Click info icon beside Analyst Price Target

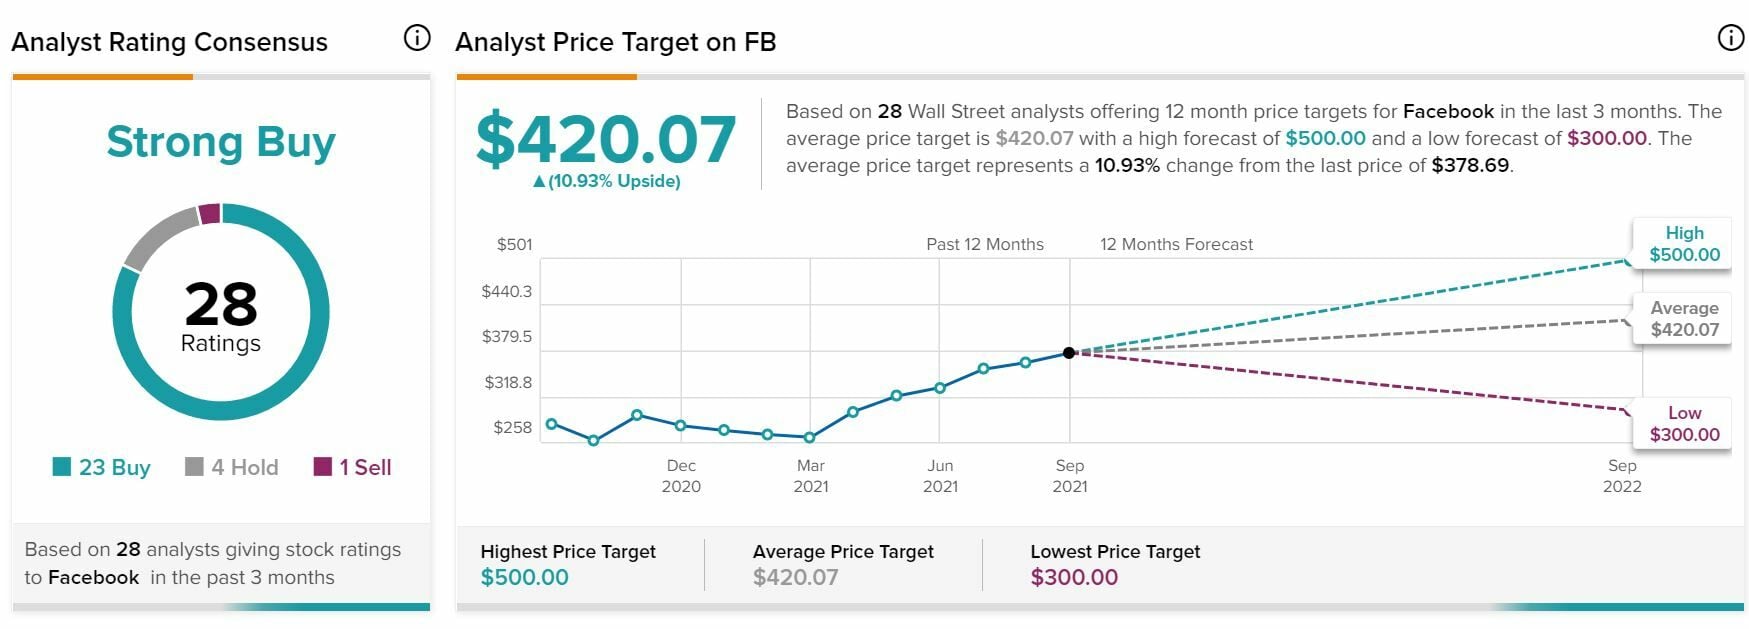coord(1730,38)
